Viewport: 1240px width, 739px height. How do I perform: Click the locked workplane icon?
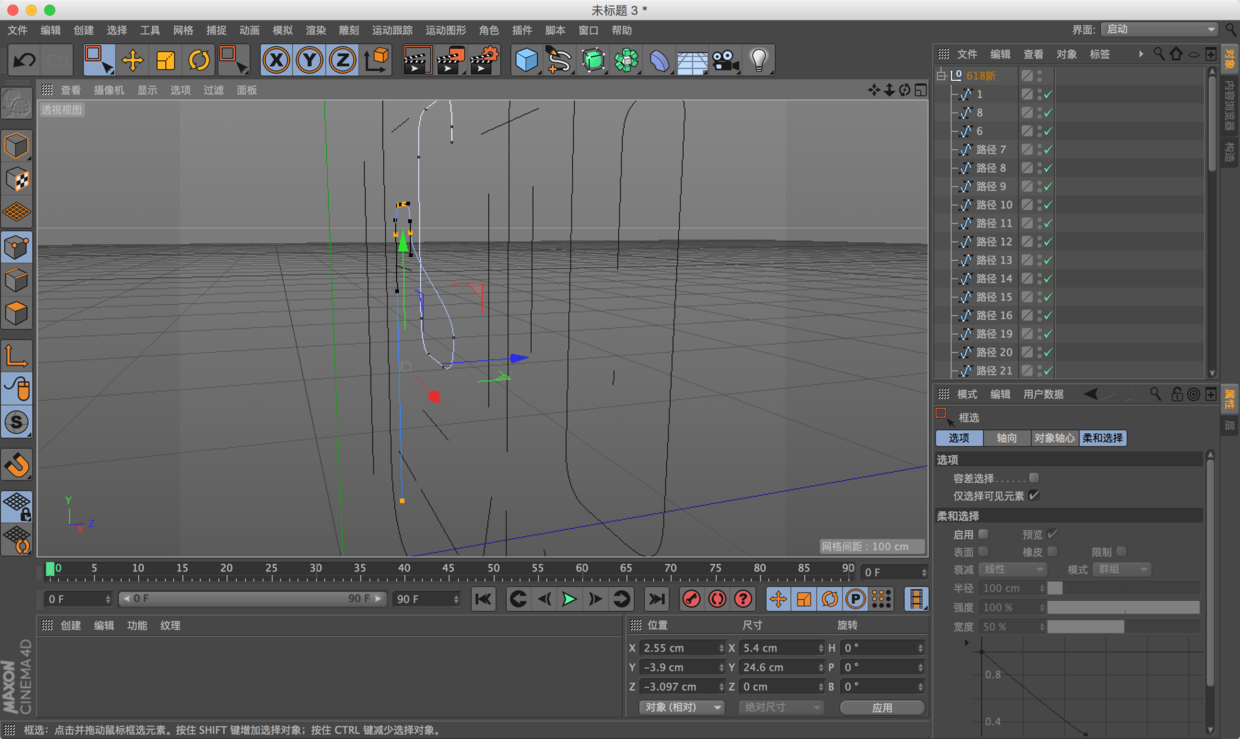(x=16, y=506)
